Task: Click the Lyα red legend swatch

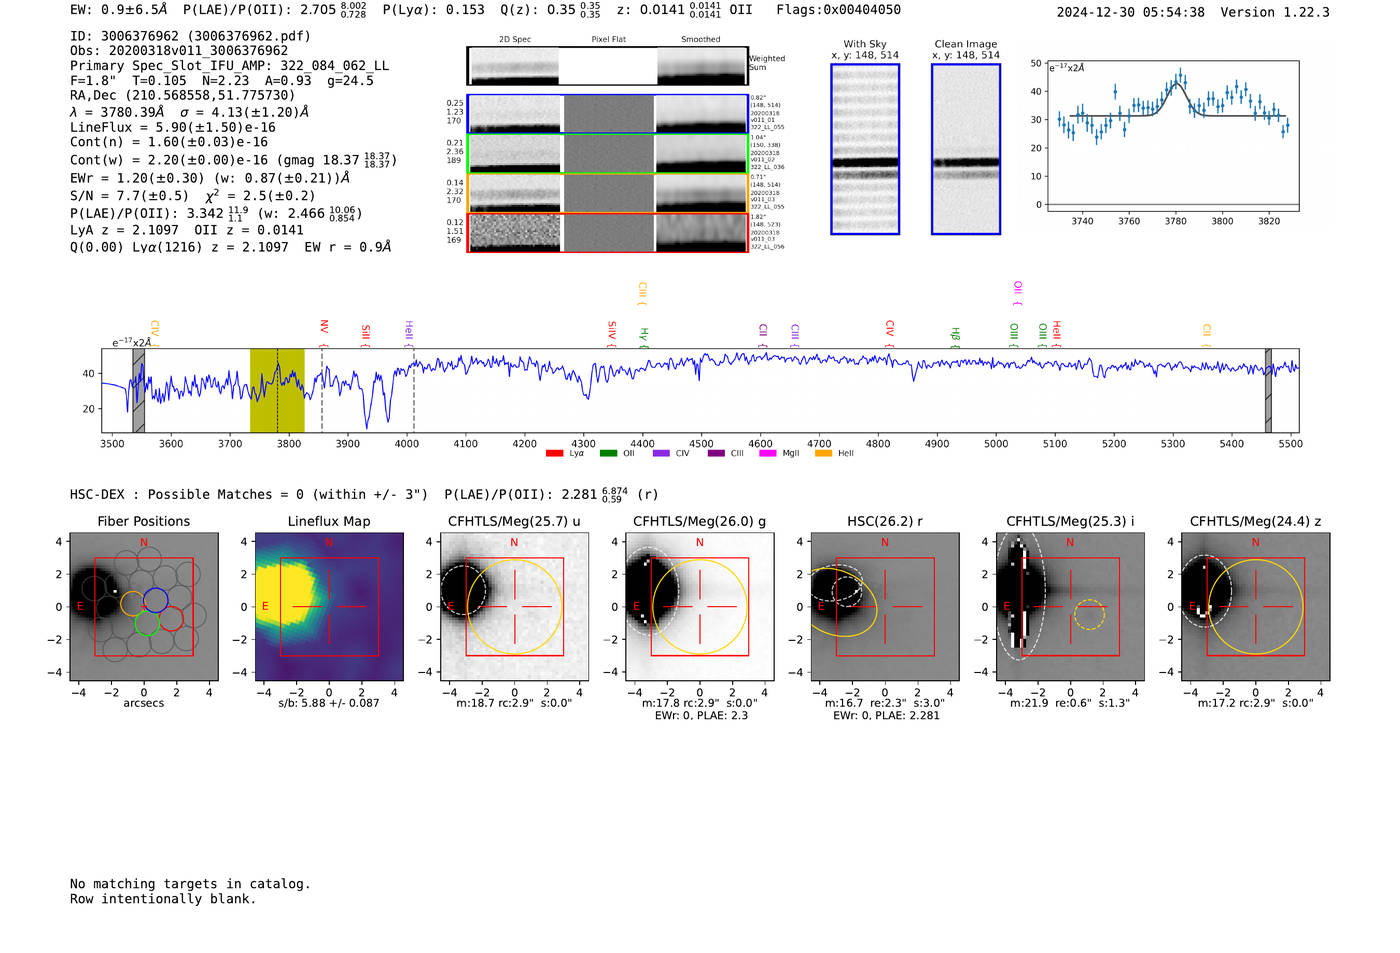Action: point(554,453)
